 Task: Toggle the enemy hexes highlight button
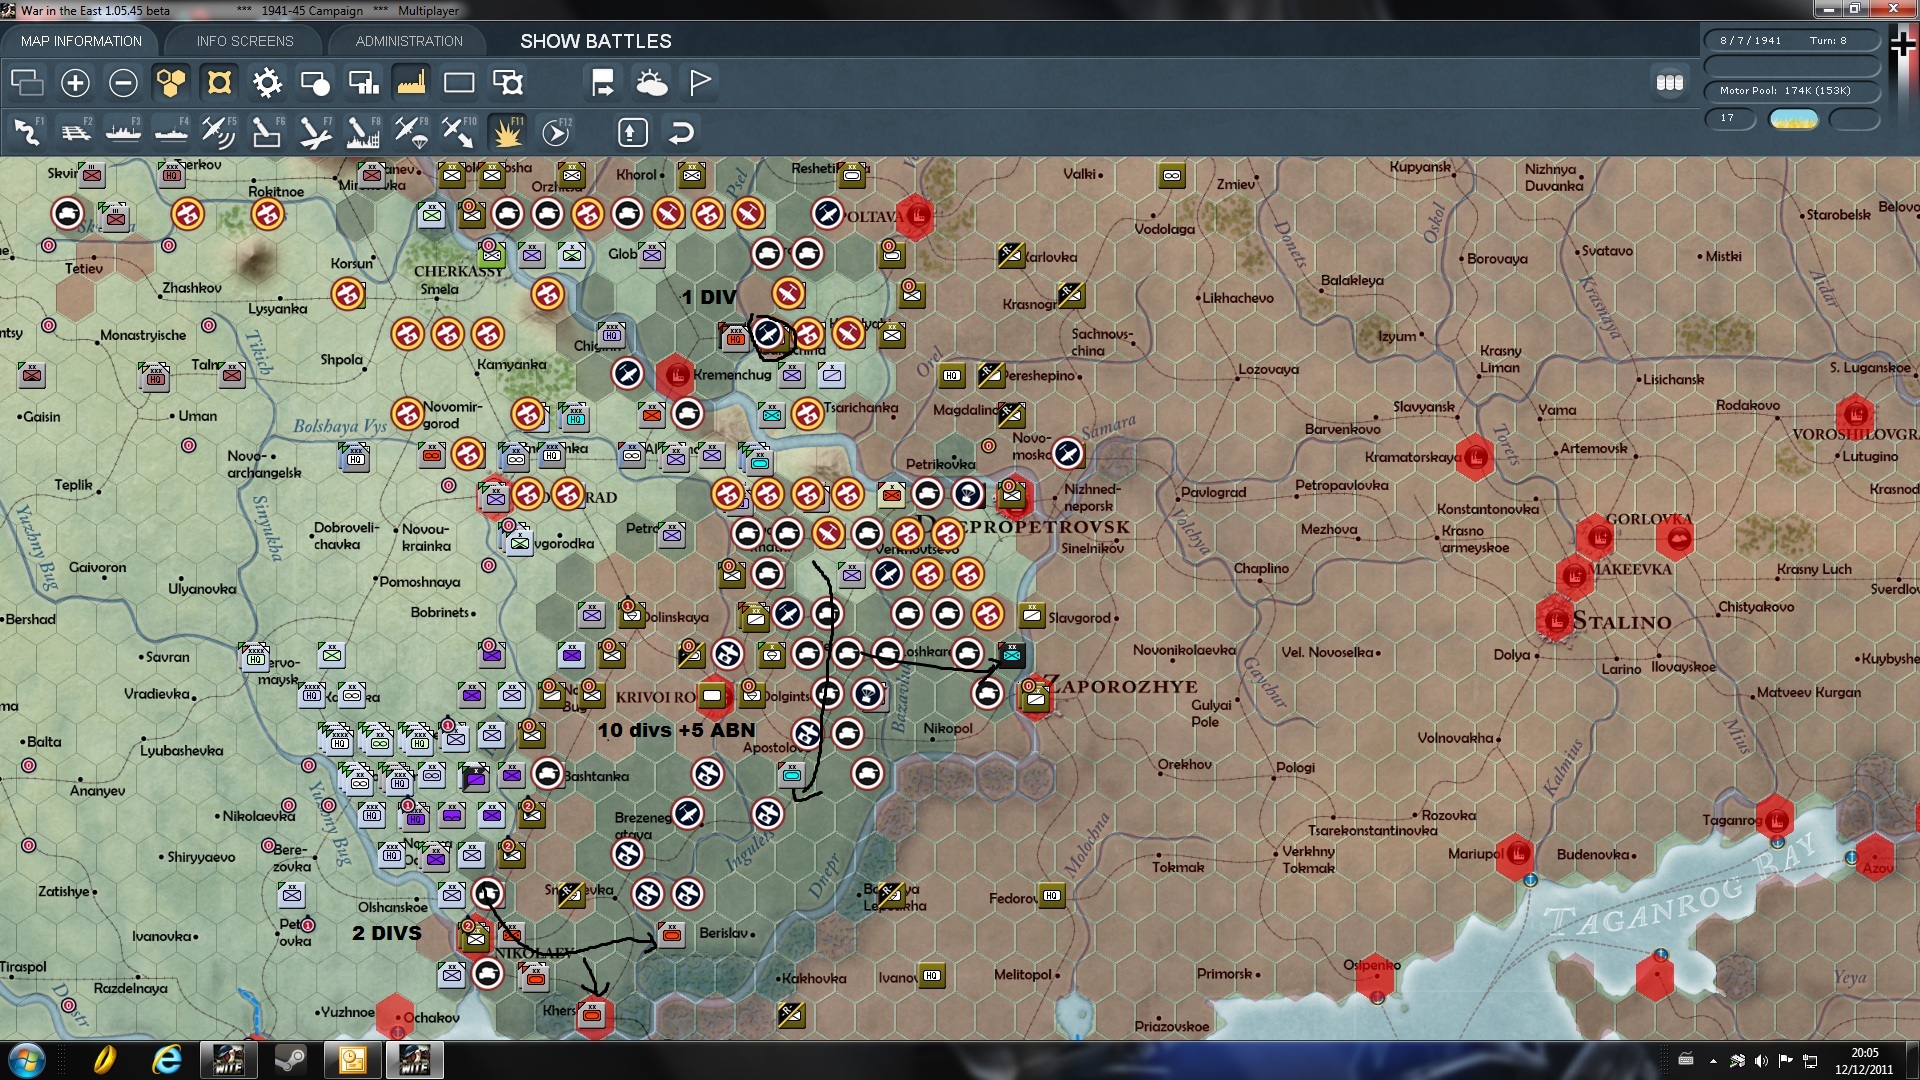tap(219, 82)
